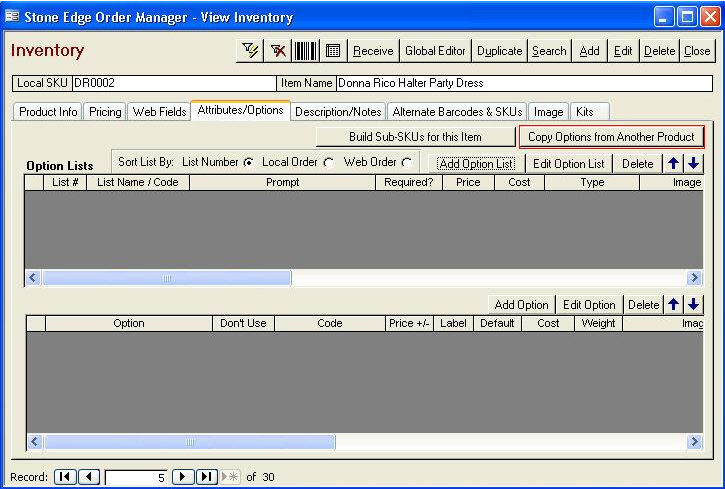The height and width of the screenshot is (489, 725).
Task: Open the Stone Edge window system menu icon
Action: tap(12, 17)
